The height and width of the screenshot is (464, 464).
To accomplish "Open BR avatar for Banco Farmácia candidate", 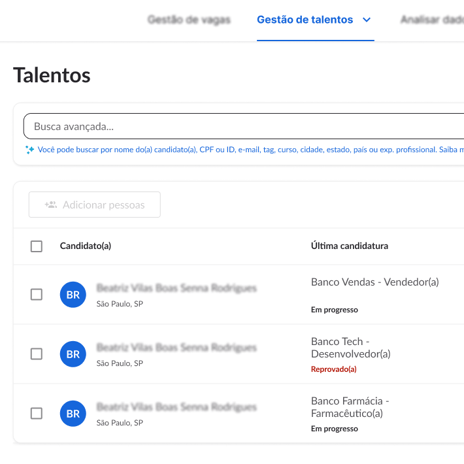I will [73, 413].
